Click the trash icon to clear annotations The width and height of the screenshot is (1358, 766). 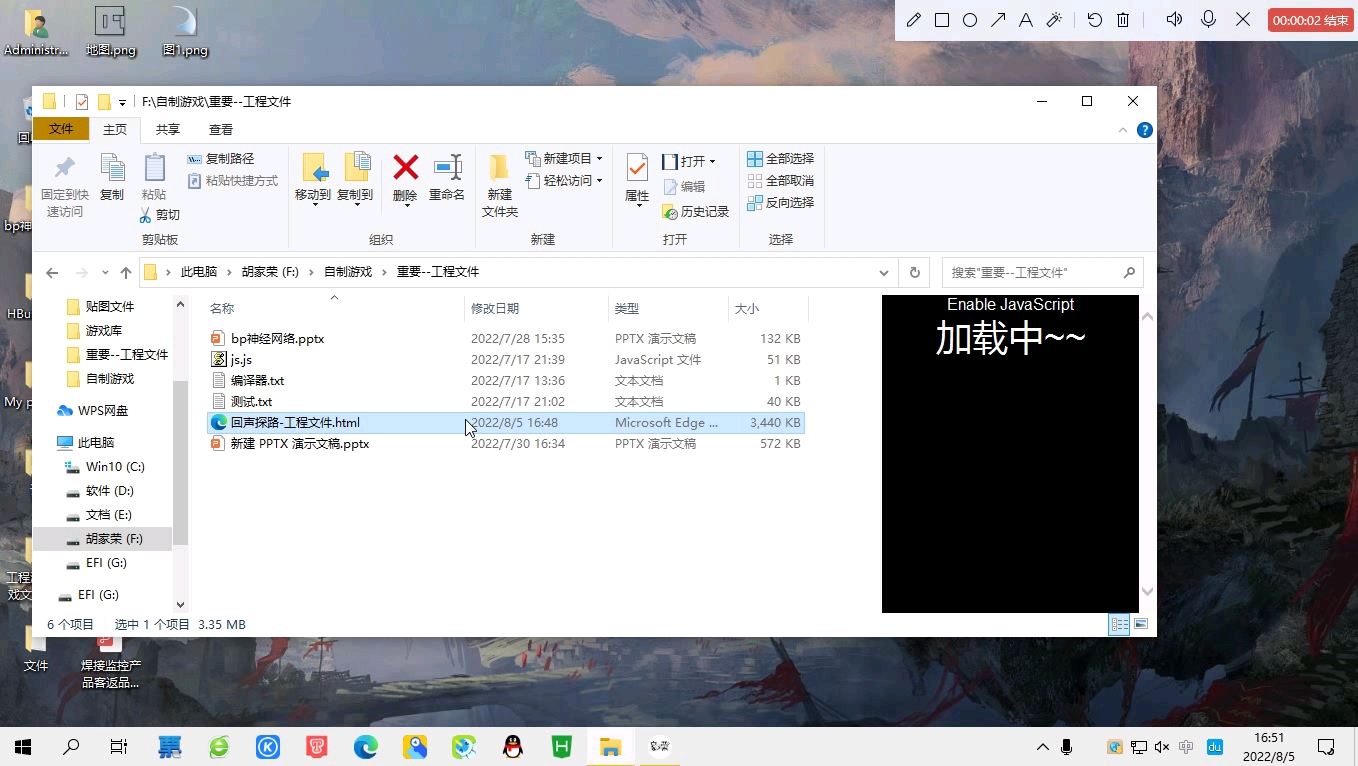(x=1123, y=19)
